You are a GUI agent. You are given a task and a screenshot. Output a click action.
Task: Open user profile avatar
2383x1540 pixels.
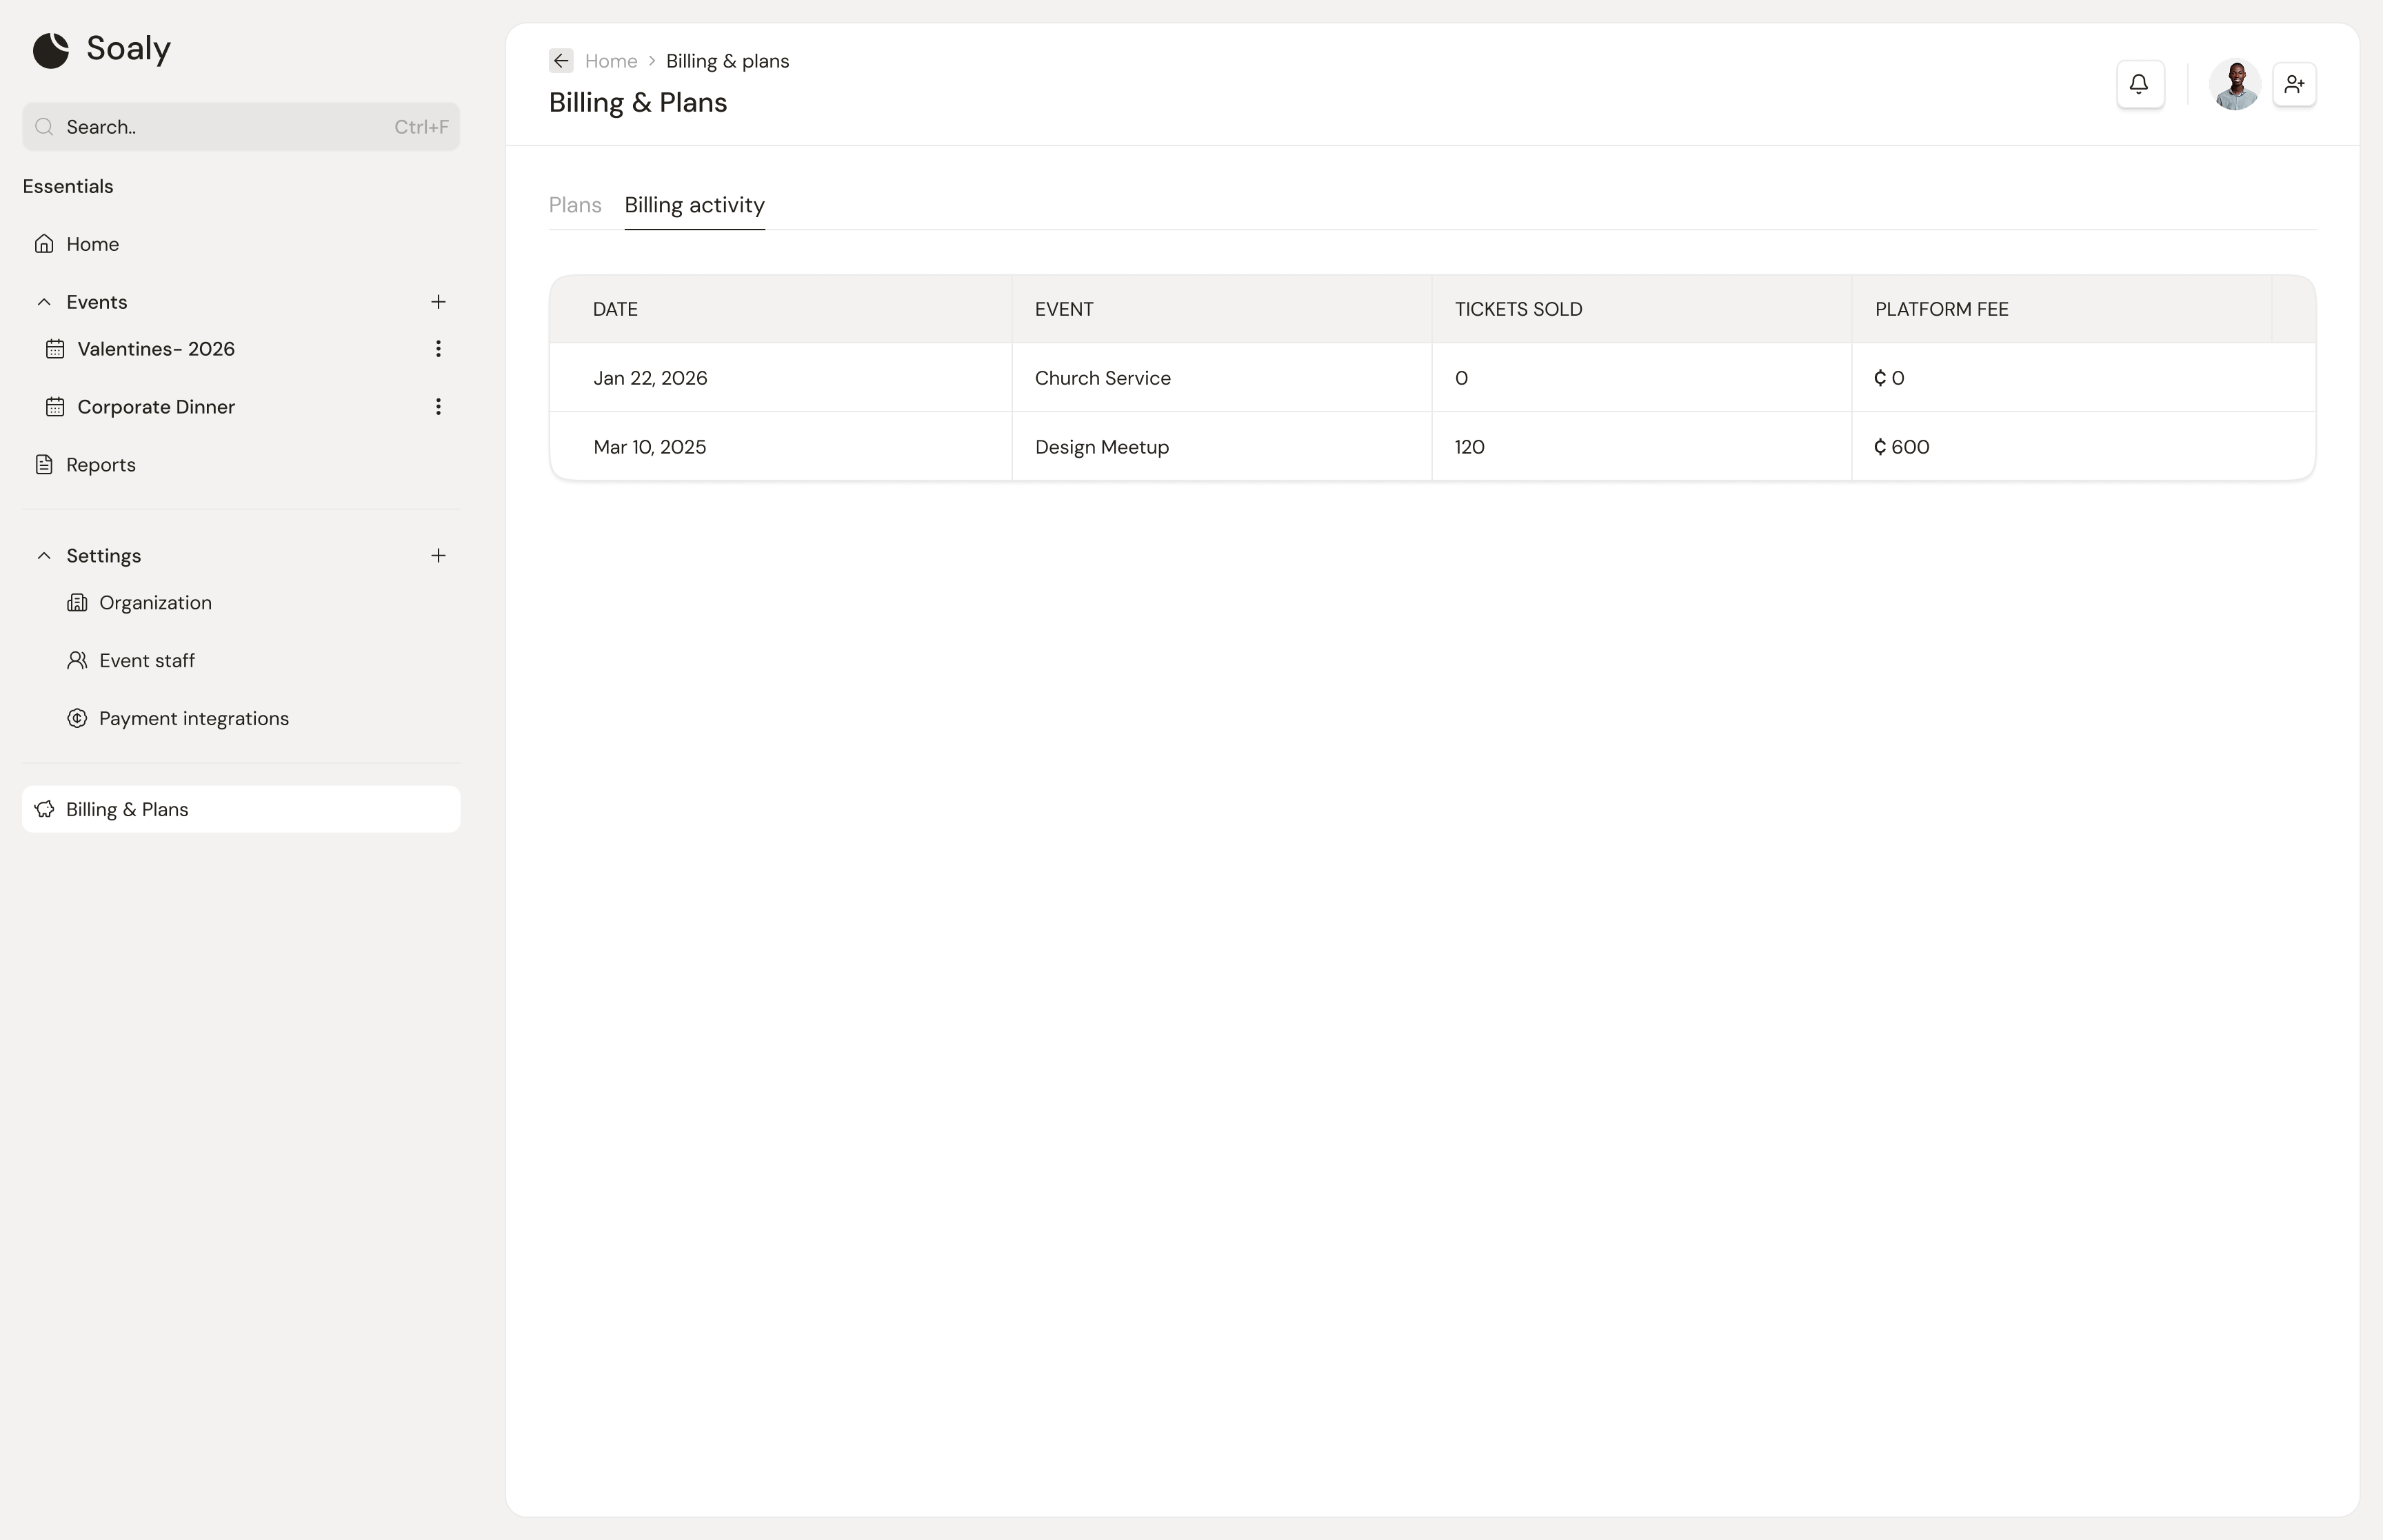(2235, 84)
